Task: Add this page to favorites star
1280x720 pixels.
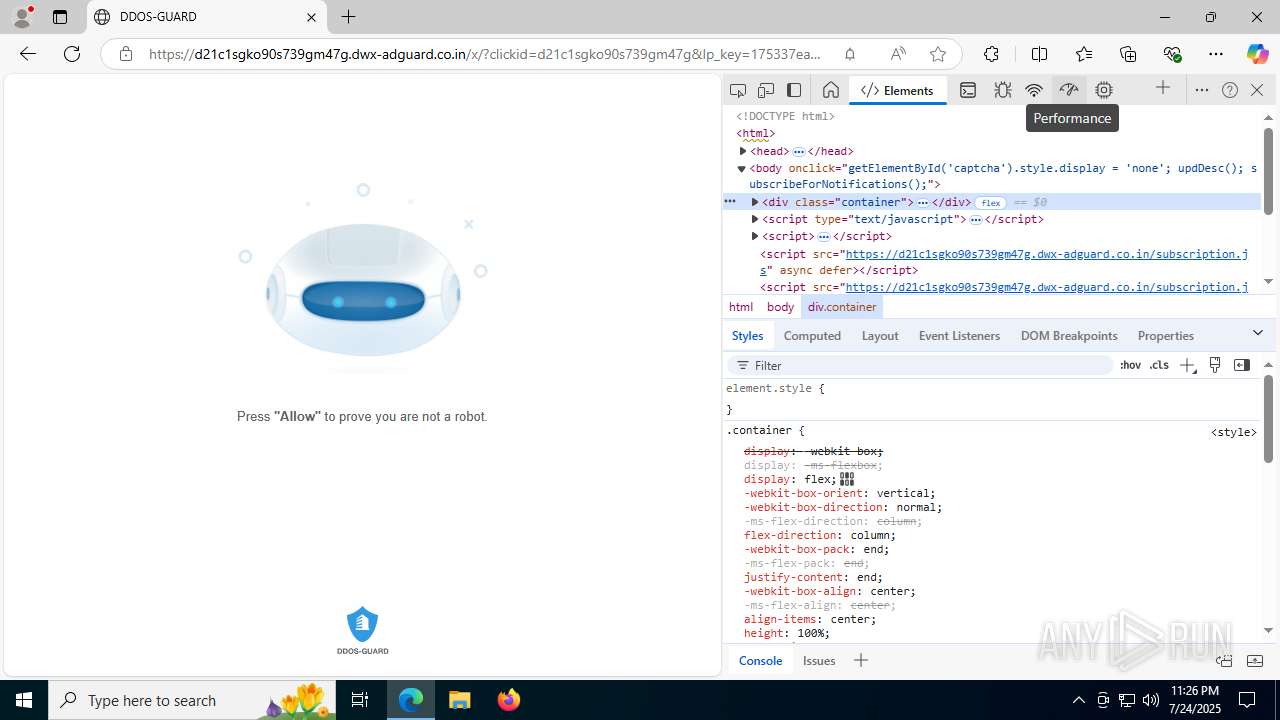Action: [x=937, y=54]
